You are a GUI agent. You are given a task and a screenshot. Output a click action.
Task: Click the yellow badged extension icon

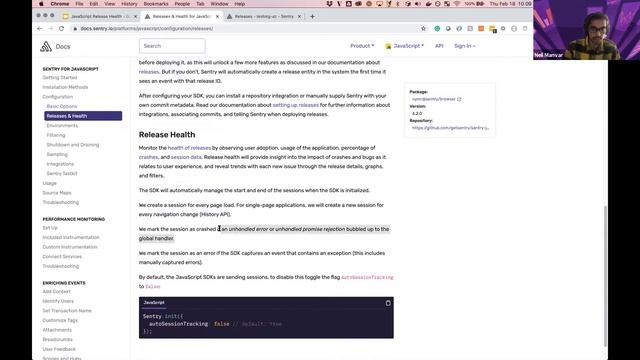493,29
